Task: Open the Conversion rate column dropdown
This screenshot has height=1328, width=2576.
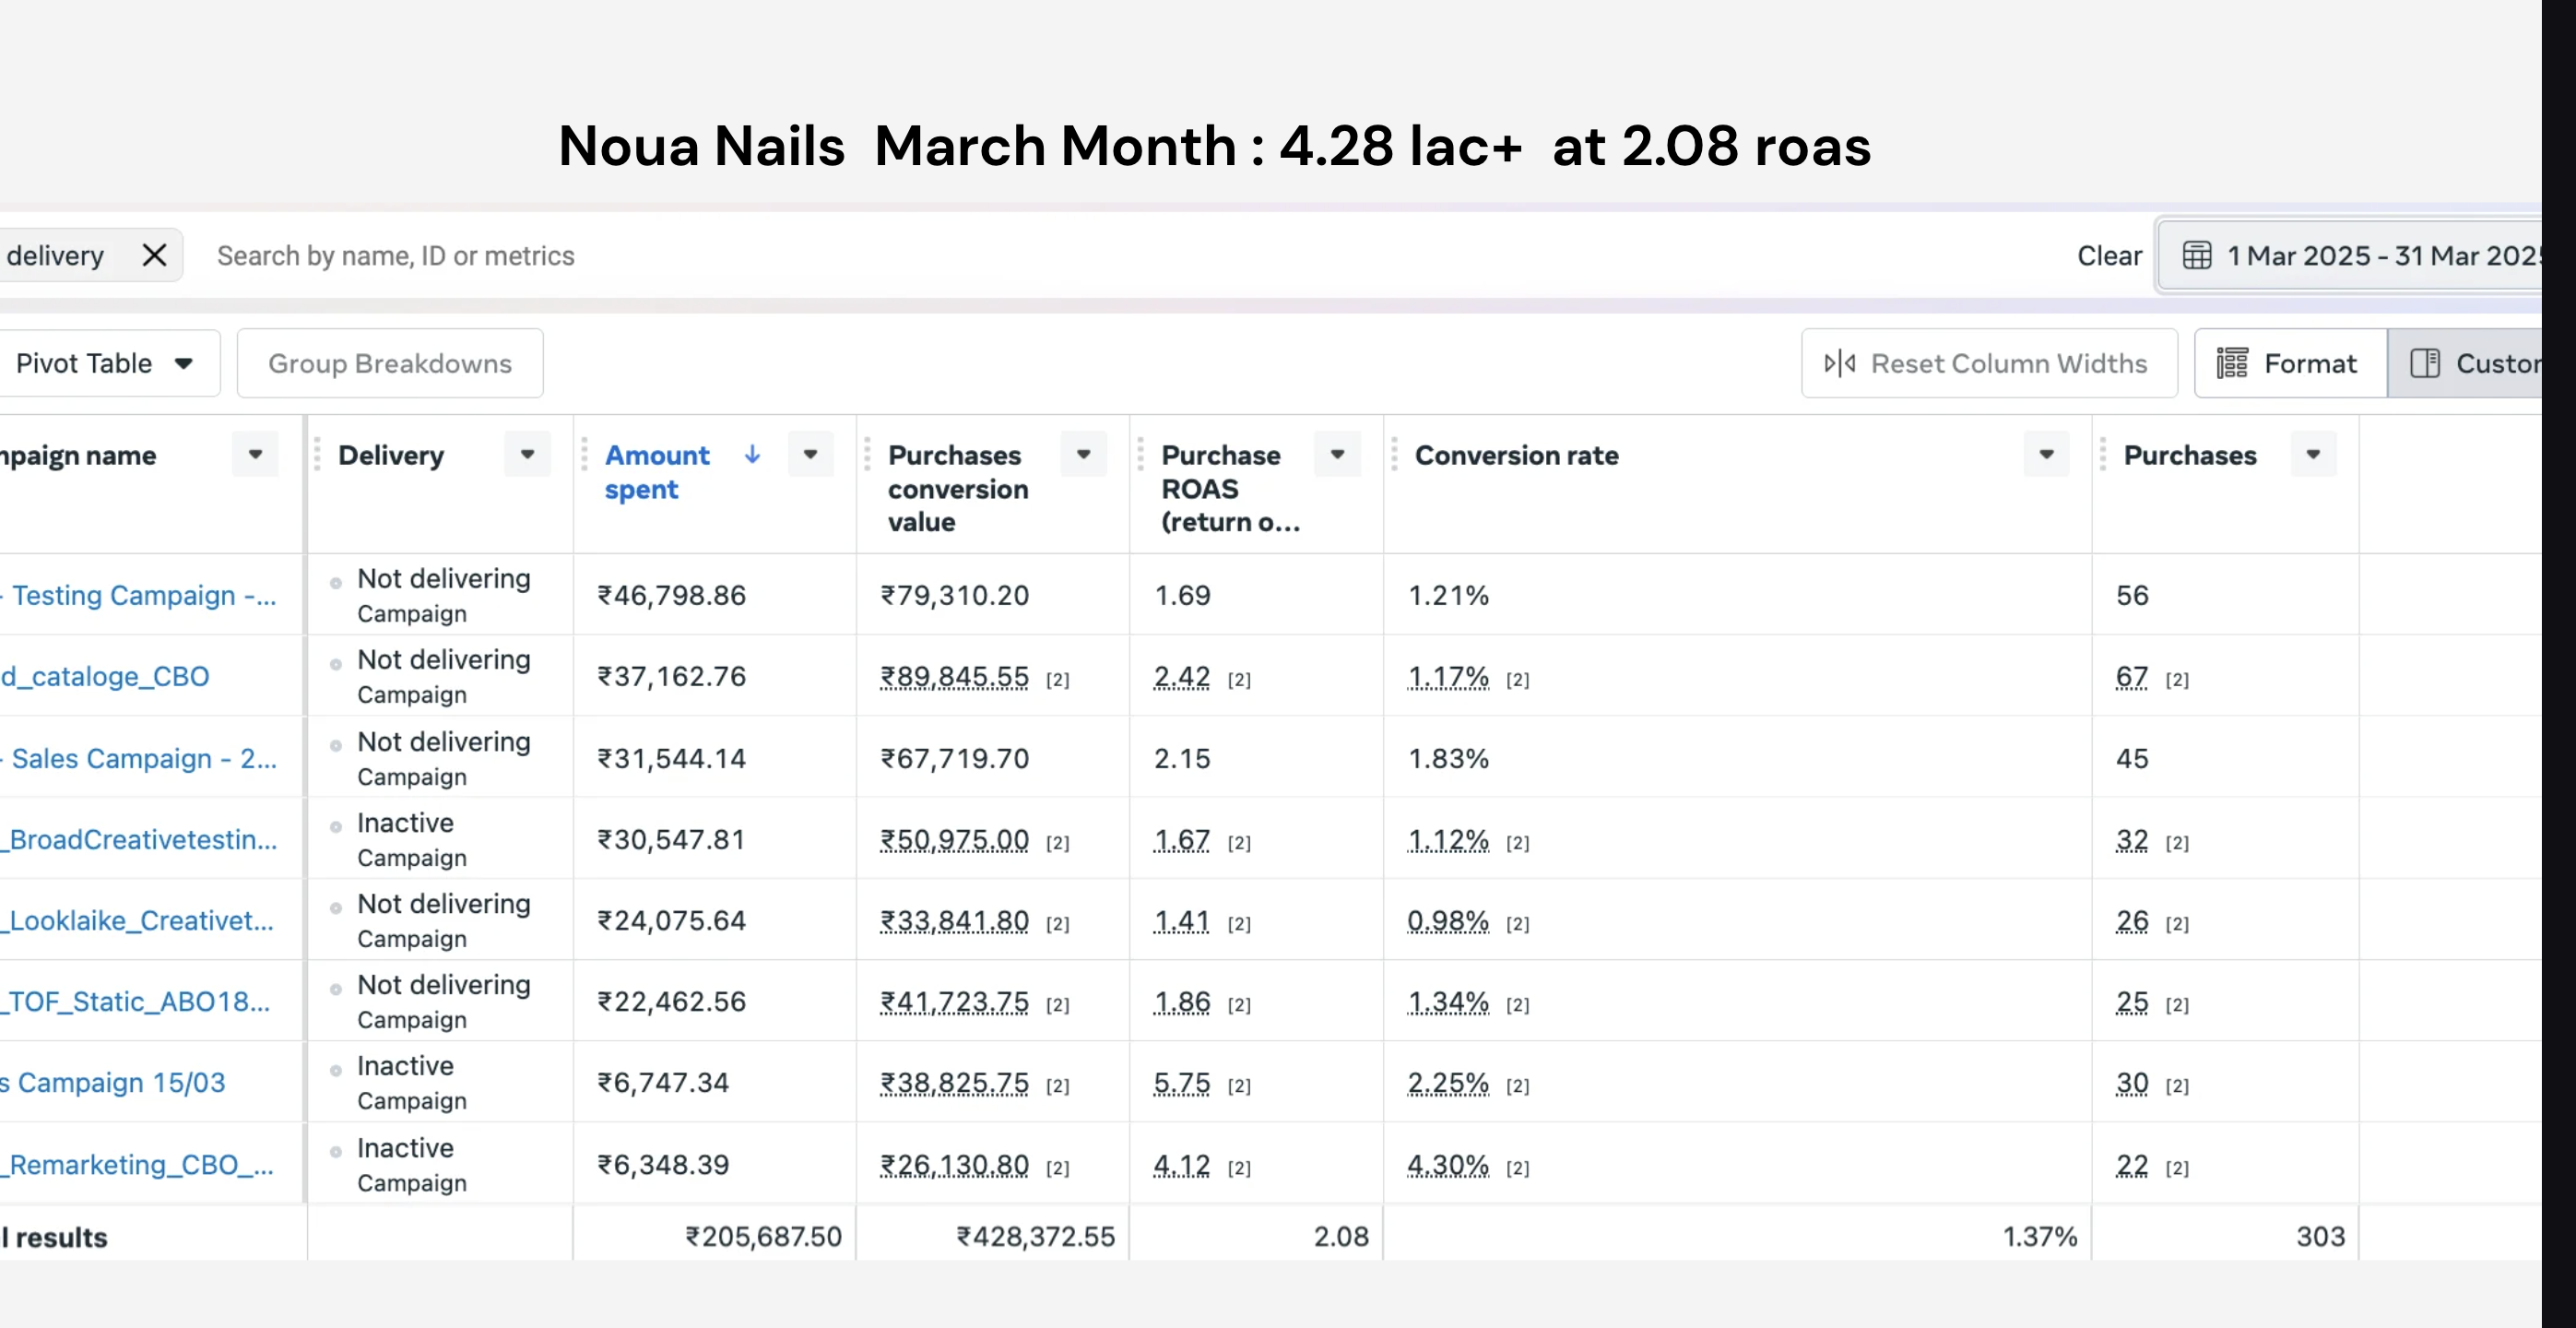Action: coord(2046,454)
